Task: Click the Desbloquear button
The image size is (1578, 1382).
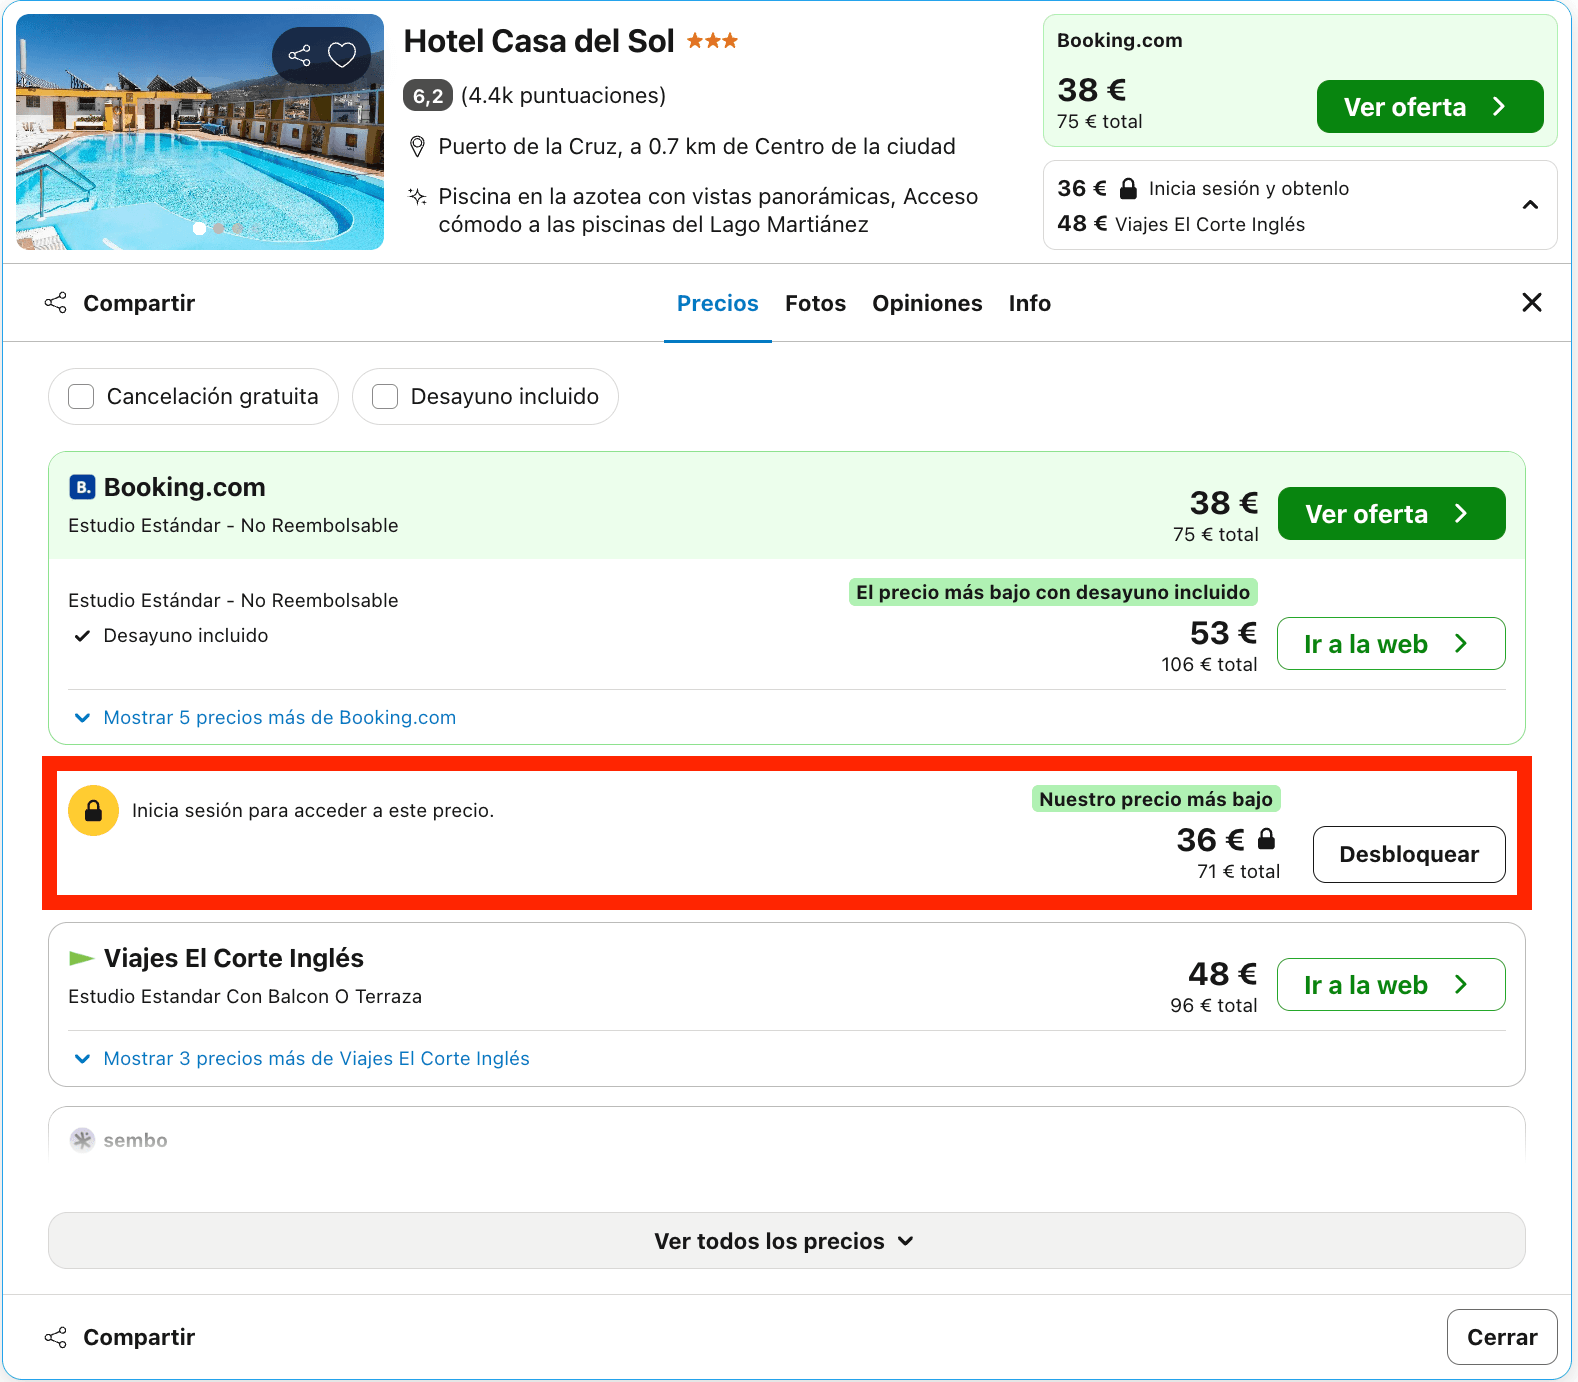Action: point(1409,854)
